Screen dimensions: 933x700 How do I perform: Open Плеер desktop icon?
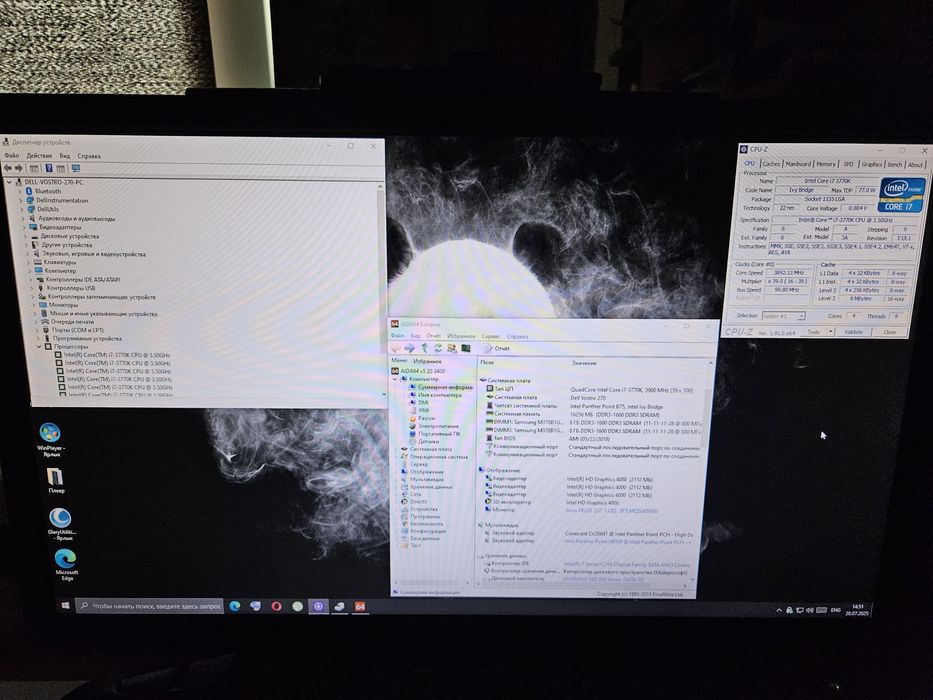[x=55, y=480]
